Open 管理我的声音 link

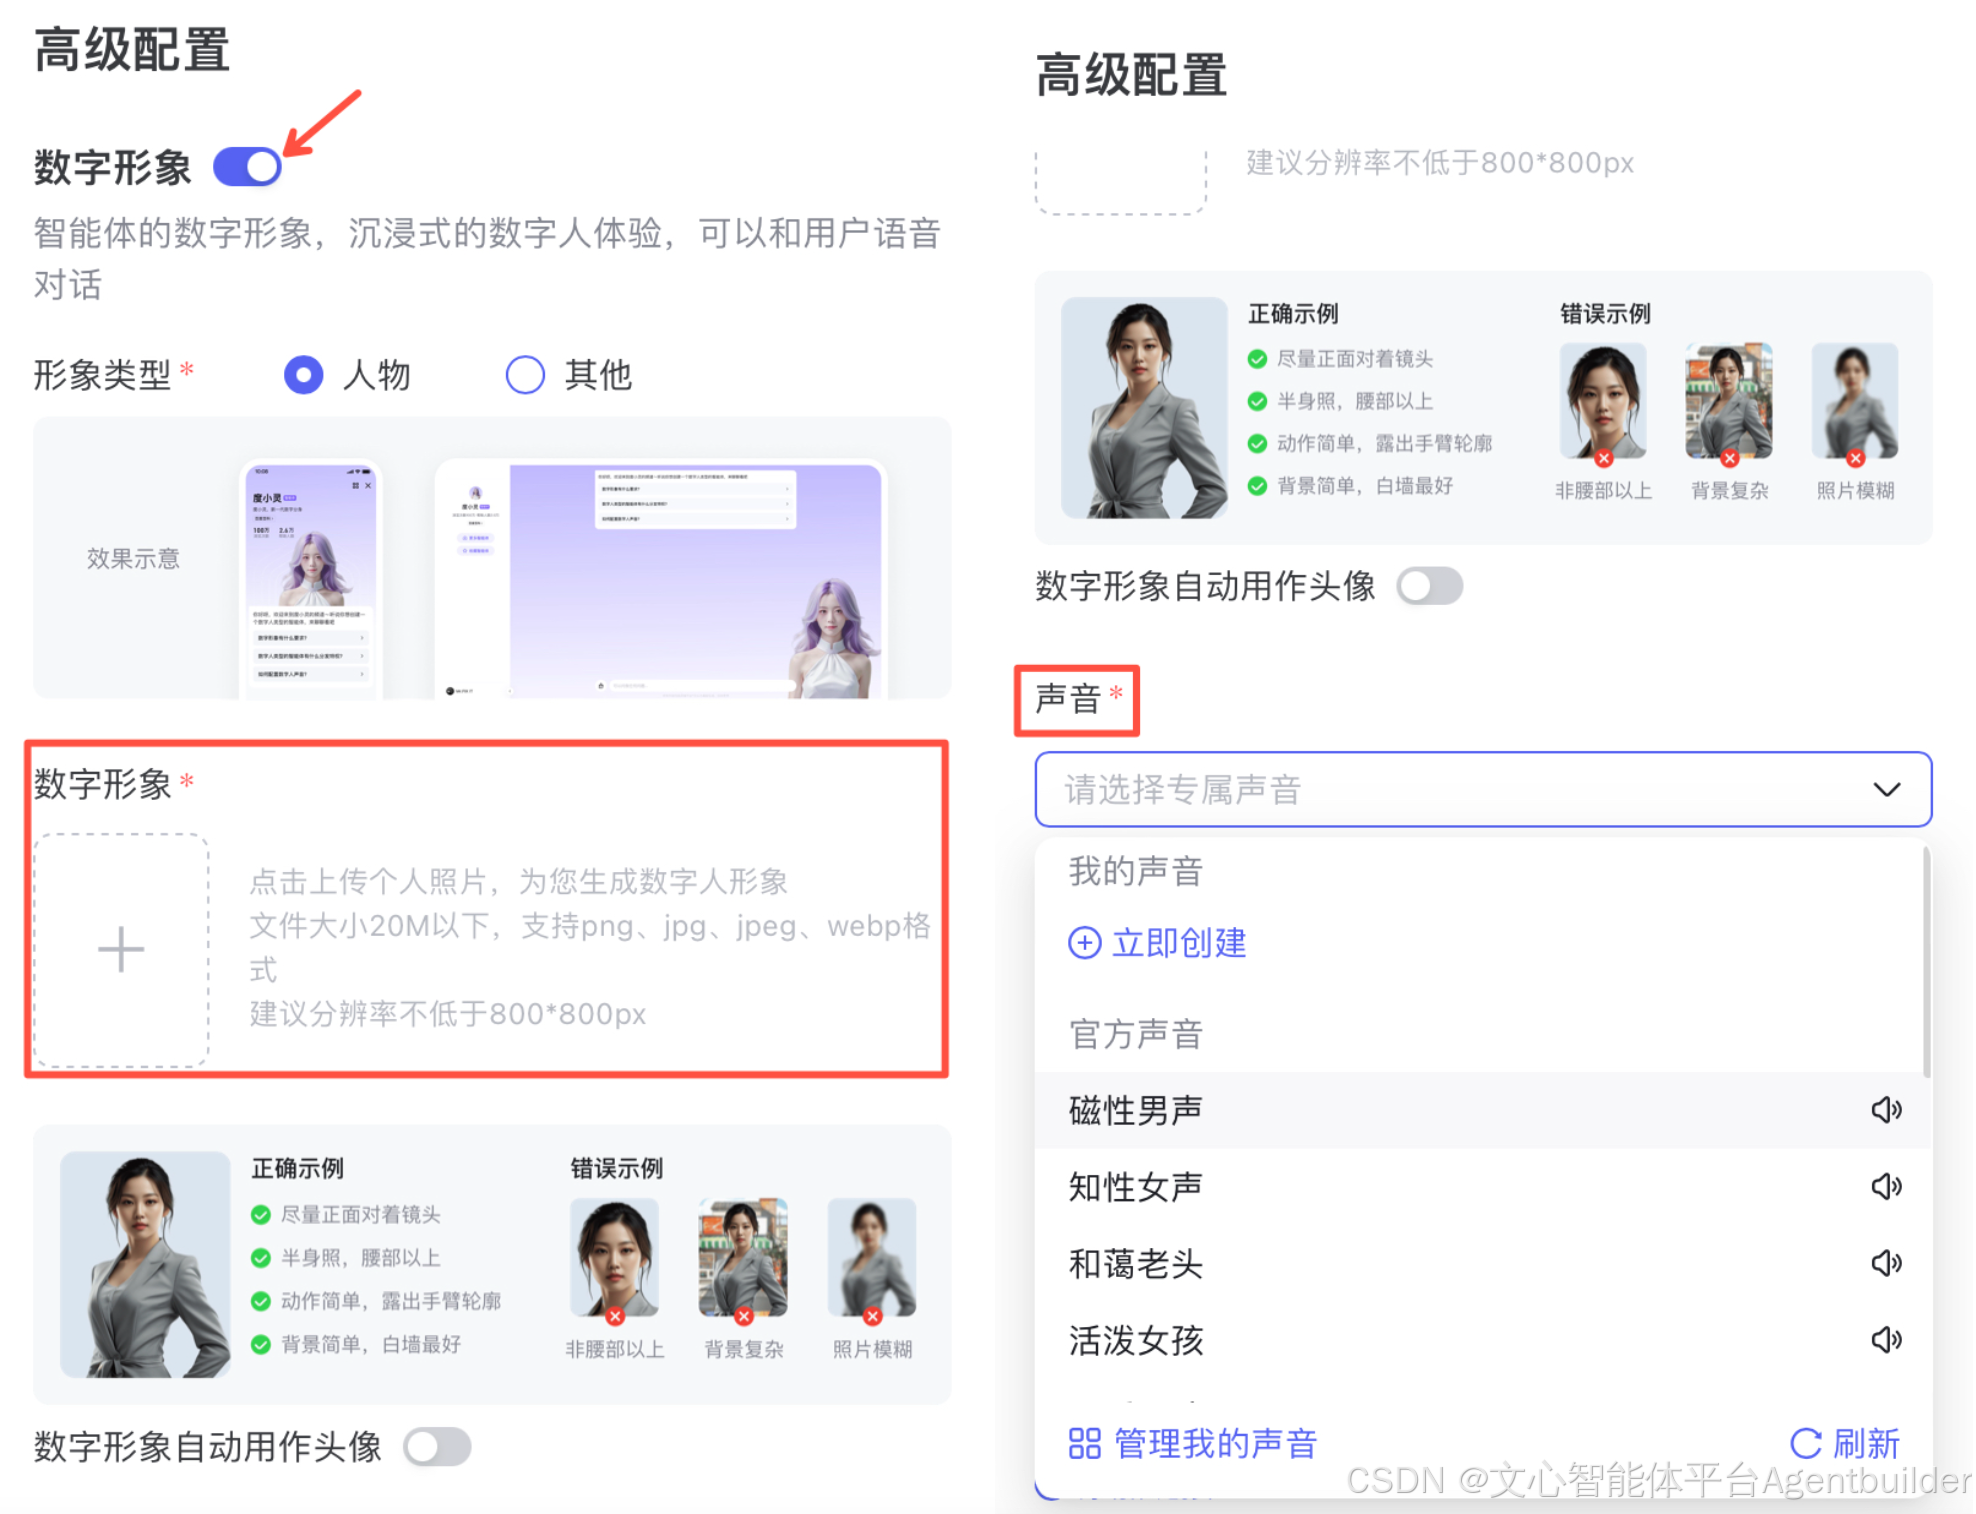(x=1215, y=1443)
